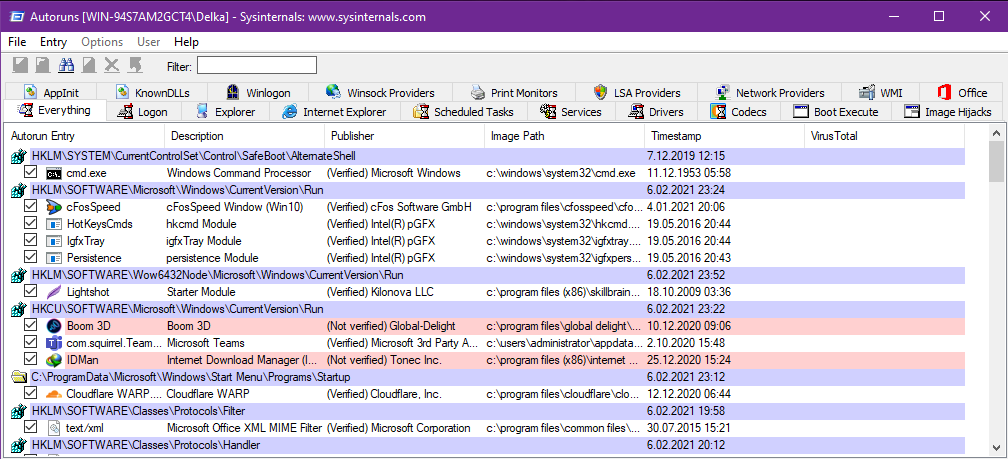Disable the IDMan startup entry

tap(30, 360)
